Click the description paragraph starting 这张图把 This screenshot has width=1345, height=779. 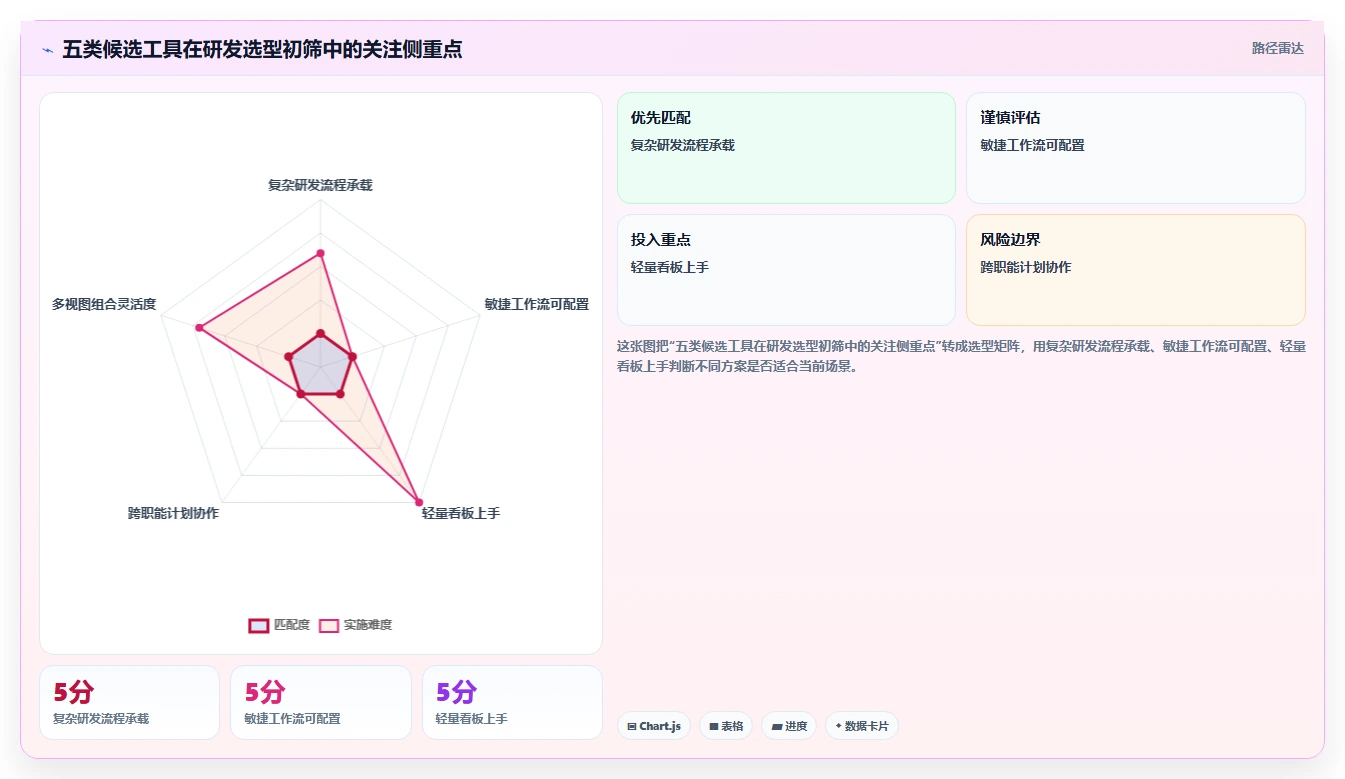coord(961,356)
